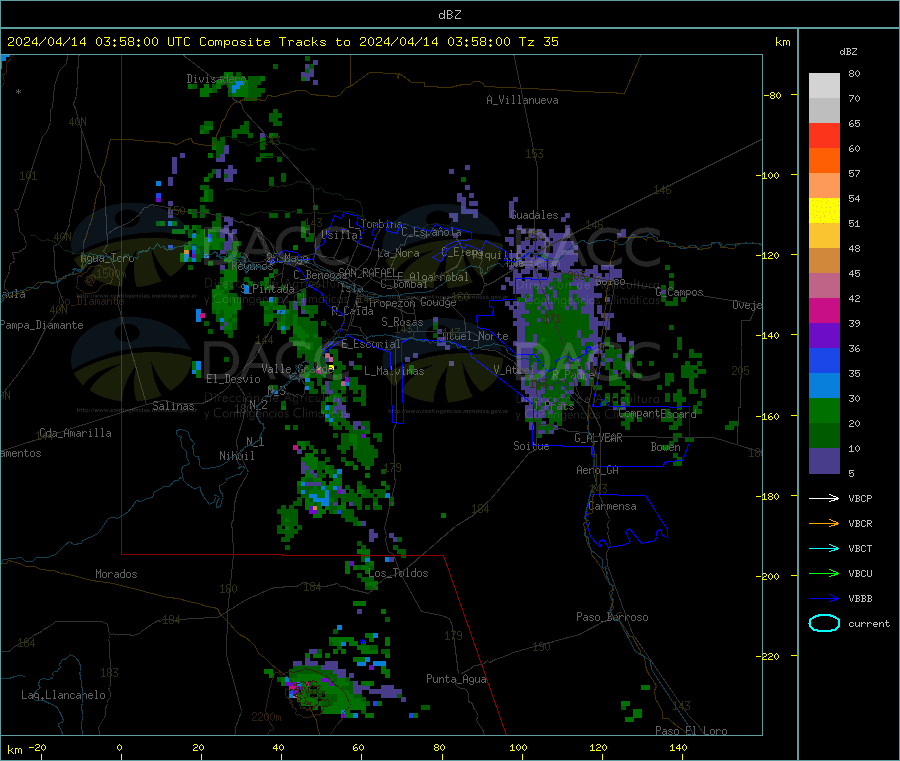Select the 65 dBZ red color swatch
The image size is (900, 761).
(824, 135)
